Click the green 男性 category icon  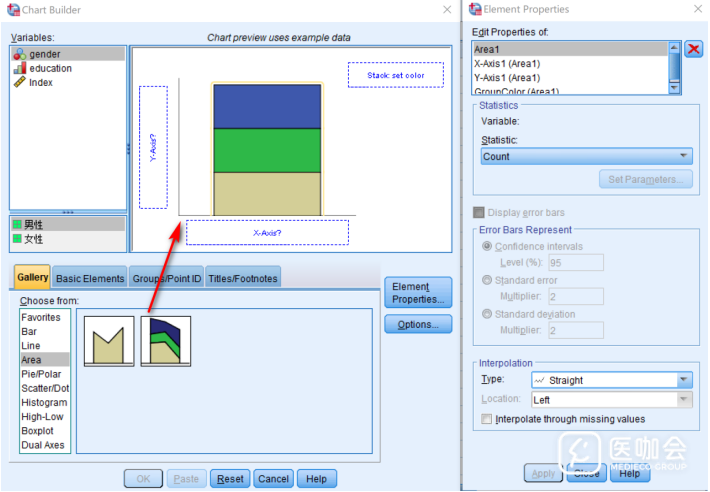(x=17, y=225)
